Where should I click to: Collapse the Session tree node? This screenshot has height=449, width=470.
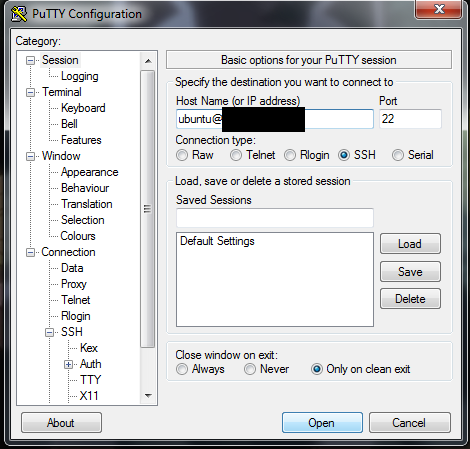click(30, 60)
